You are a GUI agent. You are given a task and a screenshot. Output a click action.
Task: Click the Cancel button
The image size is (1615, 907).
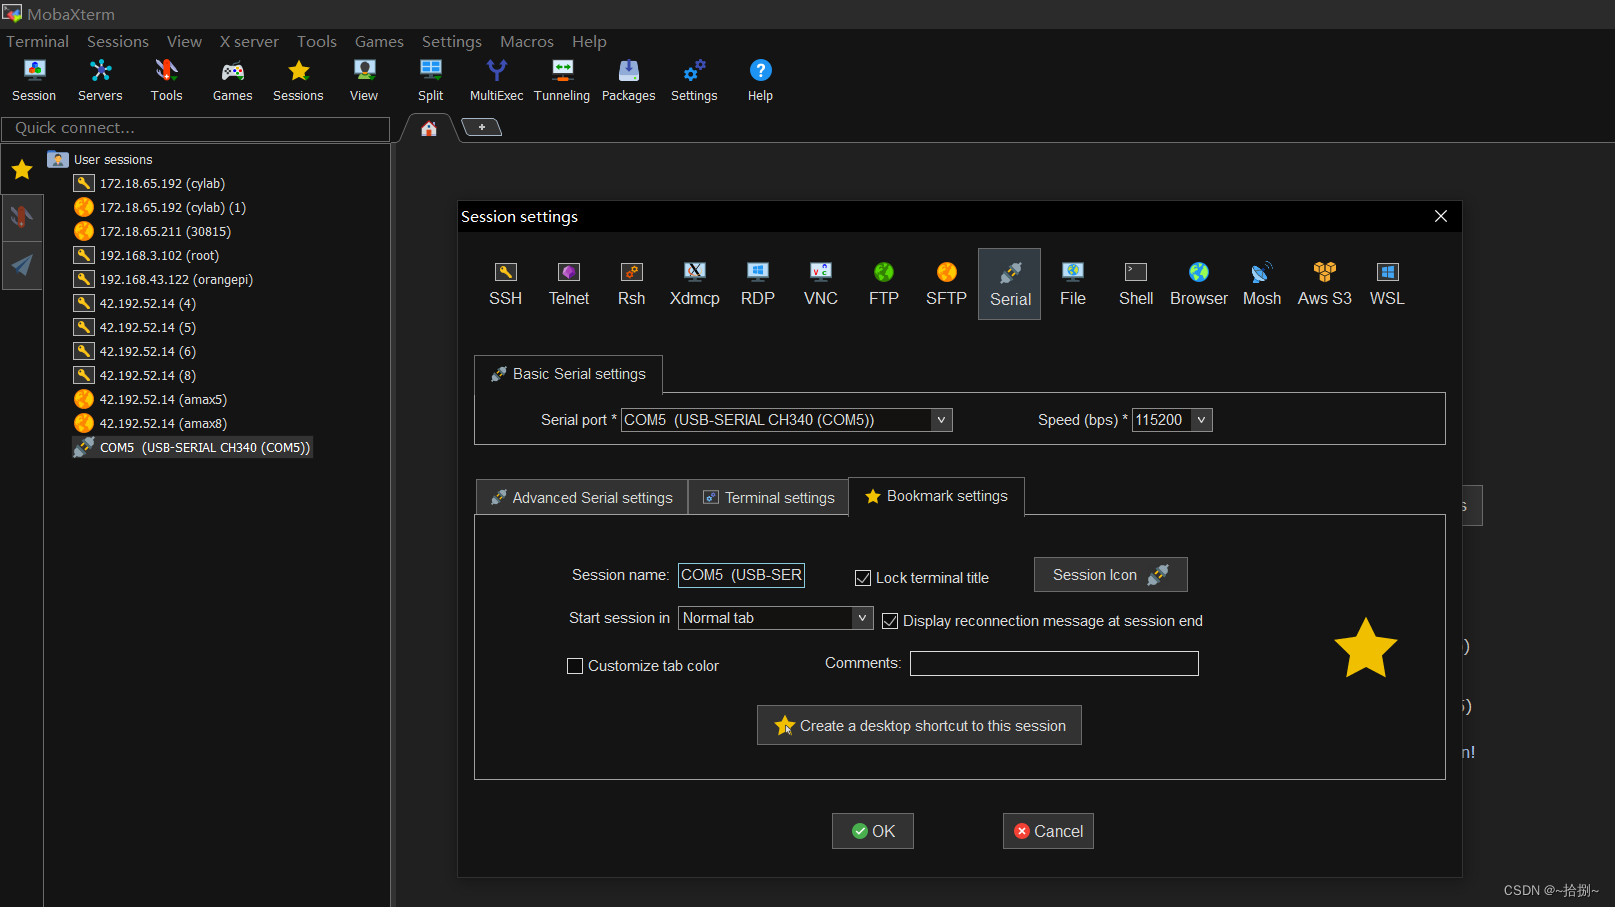click(x=1048, y=831)
